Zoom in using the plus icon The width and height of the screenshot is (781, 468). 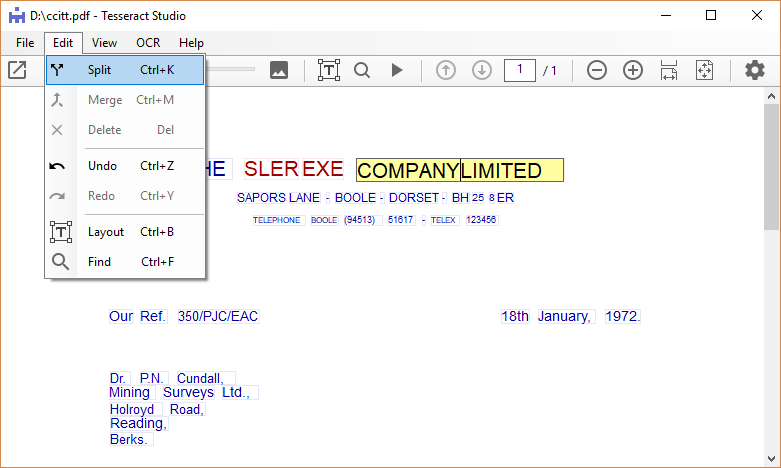(633, 70)
